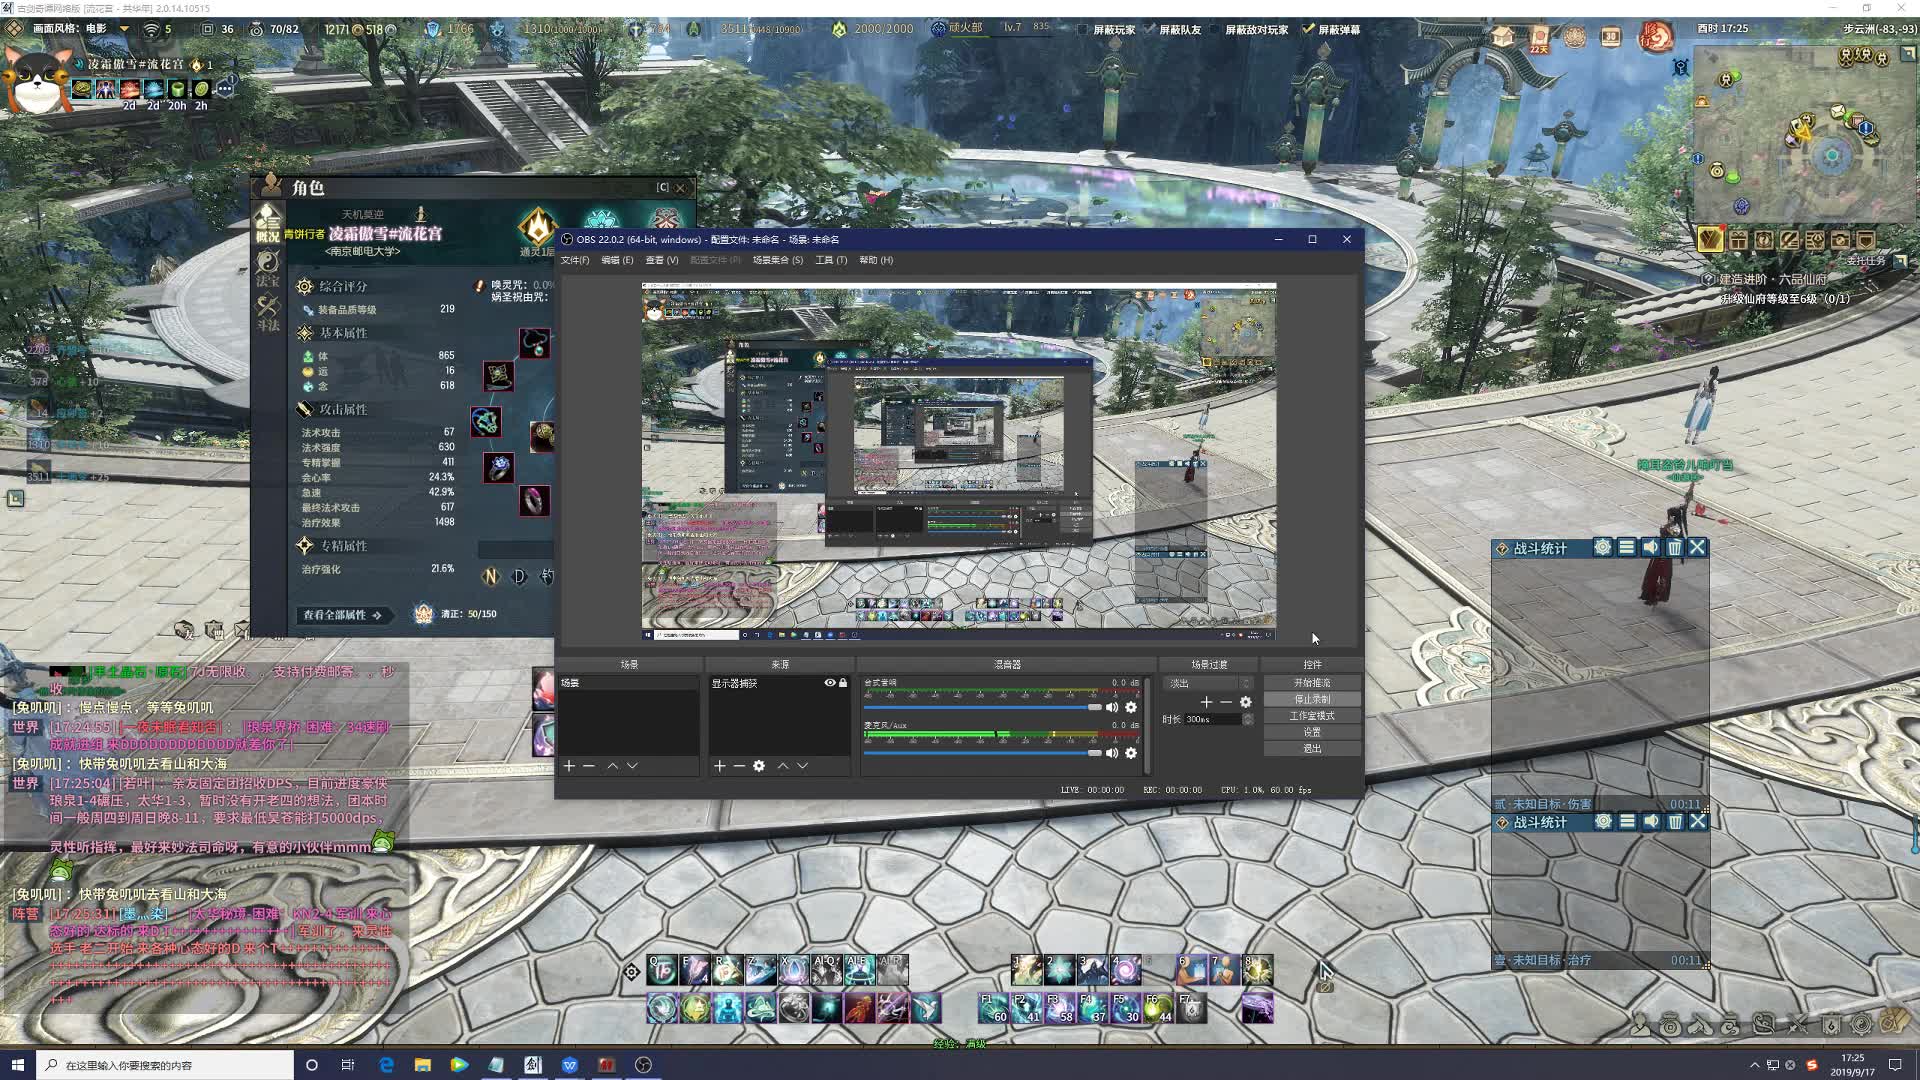
Task: Clear upper 战斗统计 data with trash icon
Action: (x=1675, y=547)
